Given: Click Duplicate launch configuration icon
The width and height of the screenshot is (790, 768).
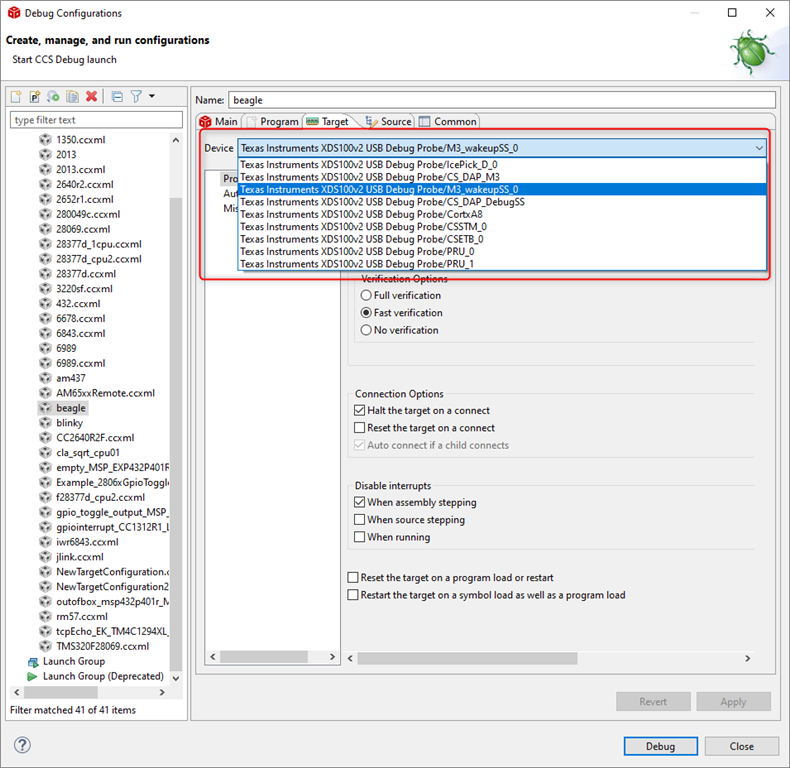Looking at the screenshot, I should coord(73,96).
